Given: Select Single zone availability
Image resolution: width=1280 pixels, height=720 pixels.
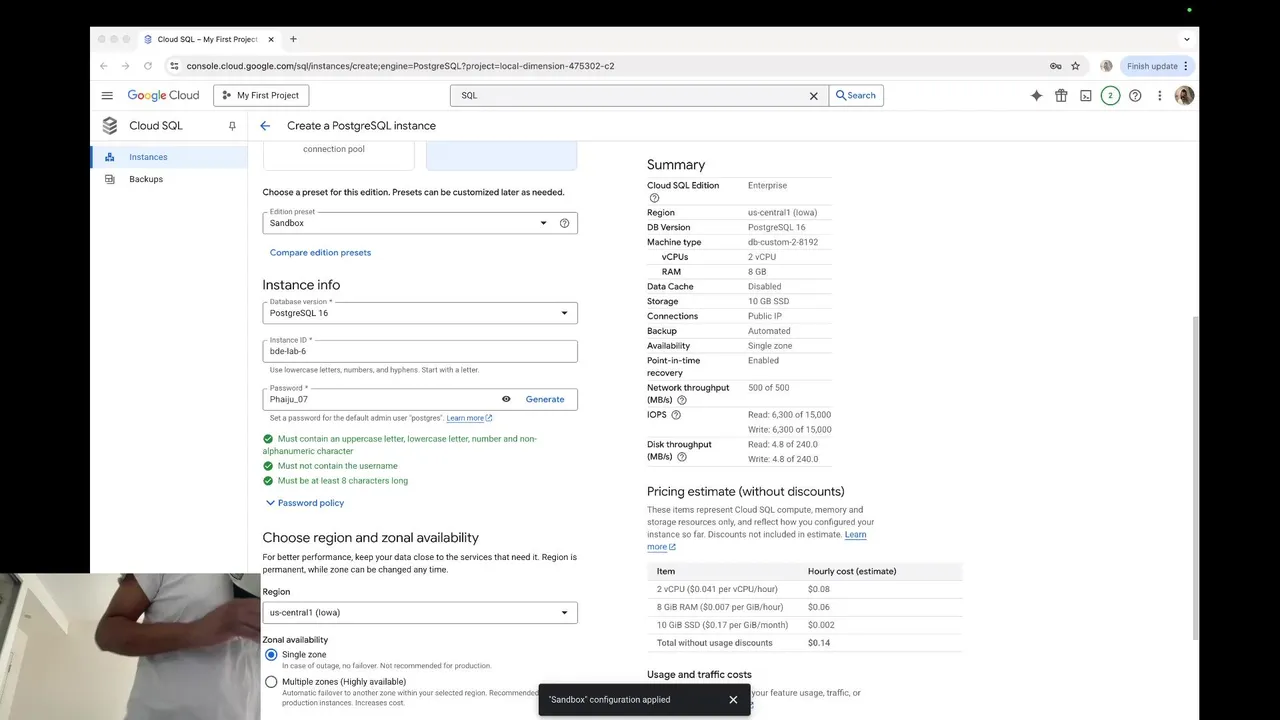Looking at the screenshot, I should (x=271, y=655).
